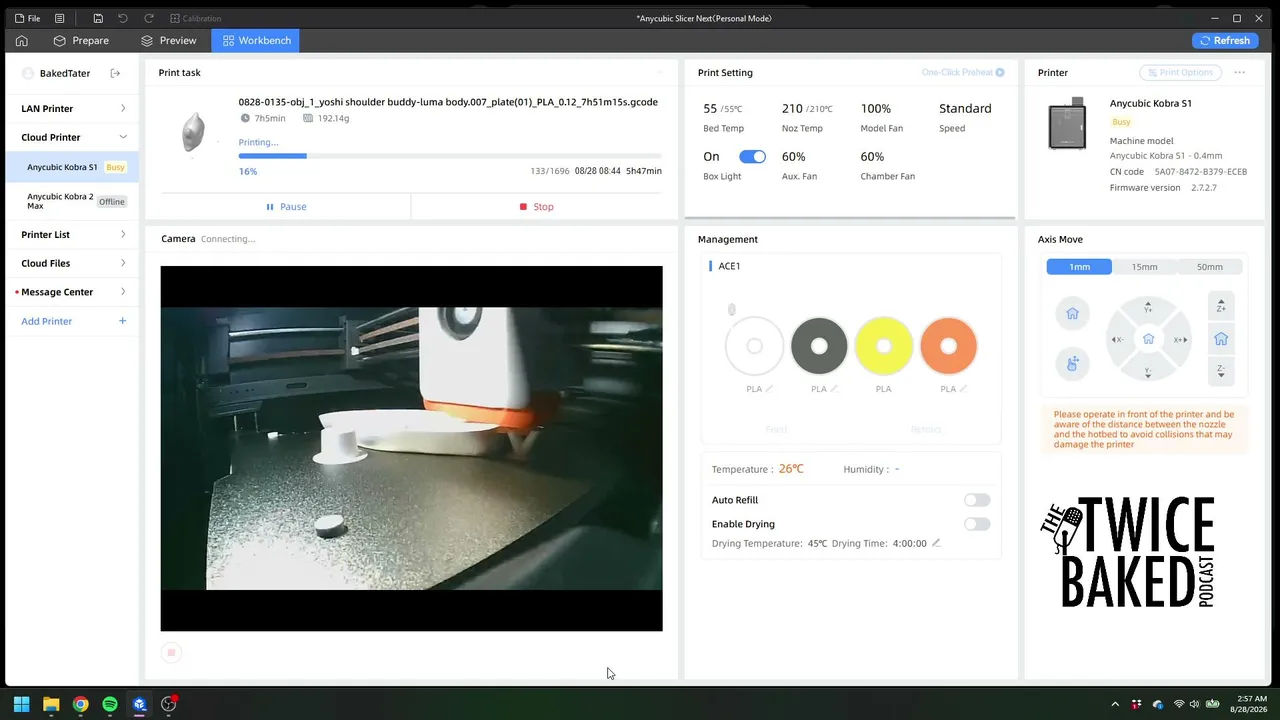Click the undo arrow icon
1280x720 pixels.
pos(123,18)
